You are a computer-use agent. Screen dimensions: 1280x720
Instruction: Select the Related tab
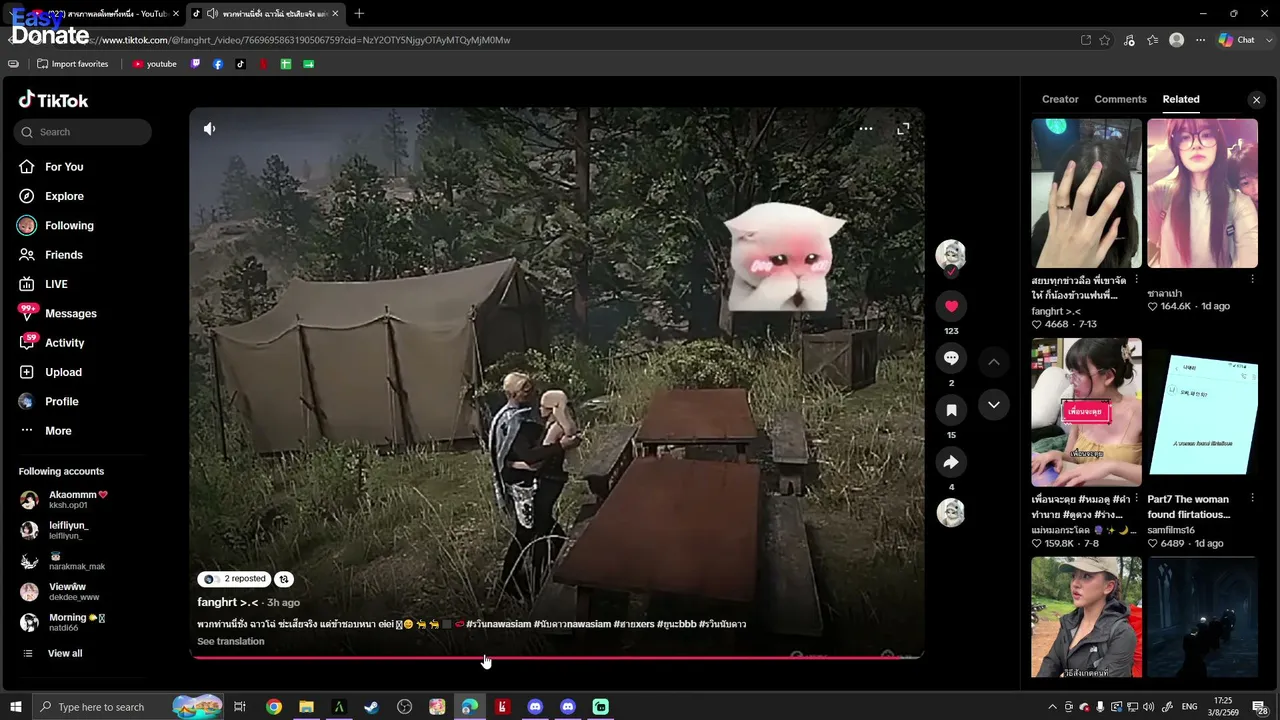(1181, 99)
